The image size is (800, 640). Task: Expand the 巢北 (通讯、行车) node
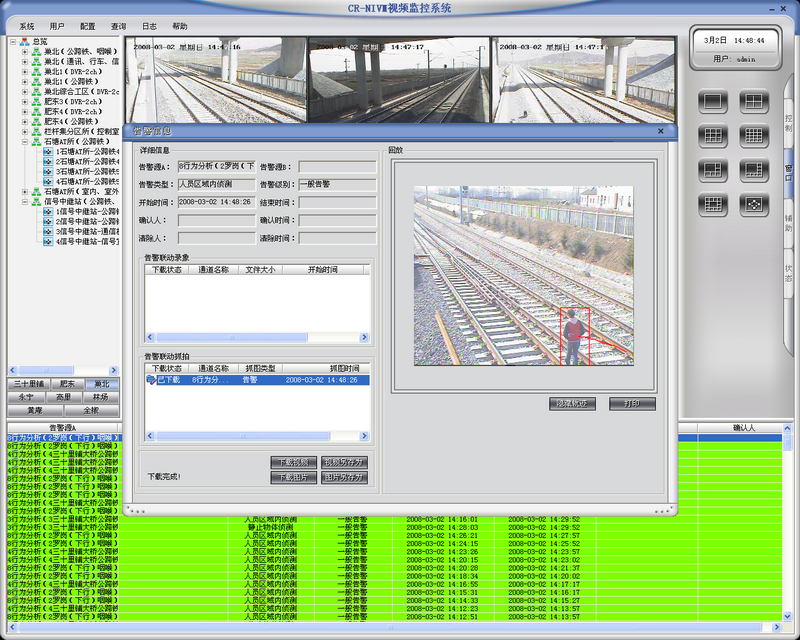pos(25,62)
